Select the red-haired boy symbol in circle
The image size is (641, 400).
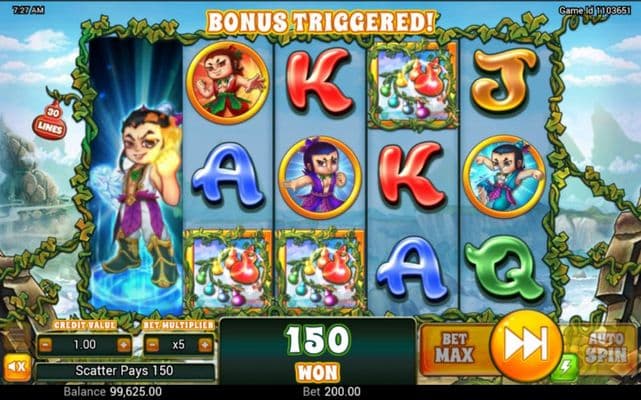pyautogui.click(x=227, y=83)
